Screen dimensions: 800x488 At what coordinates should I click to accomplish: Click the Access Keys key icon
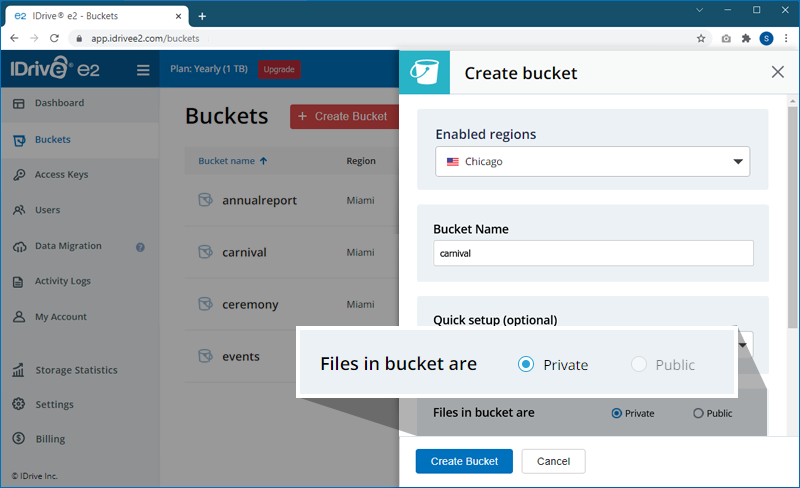[19, 175]
